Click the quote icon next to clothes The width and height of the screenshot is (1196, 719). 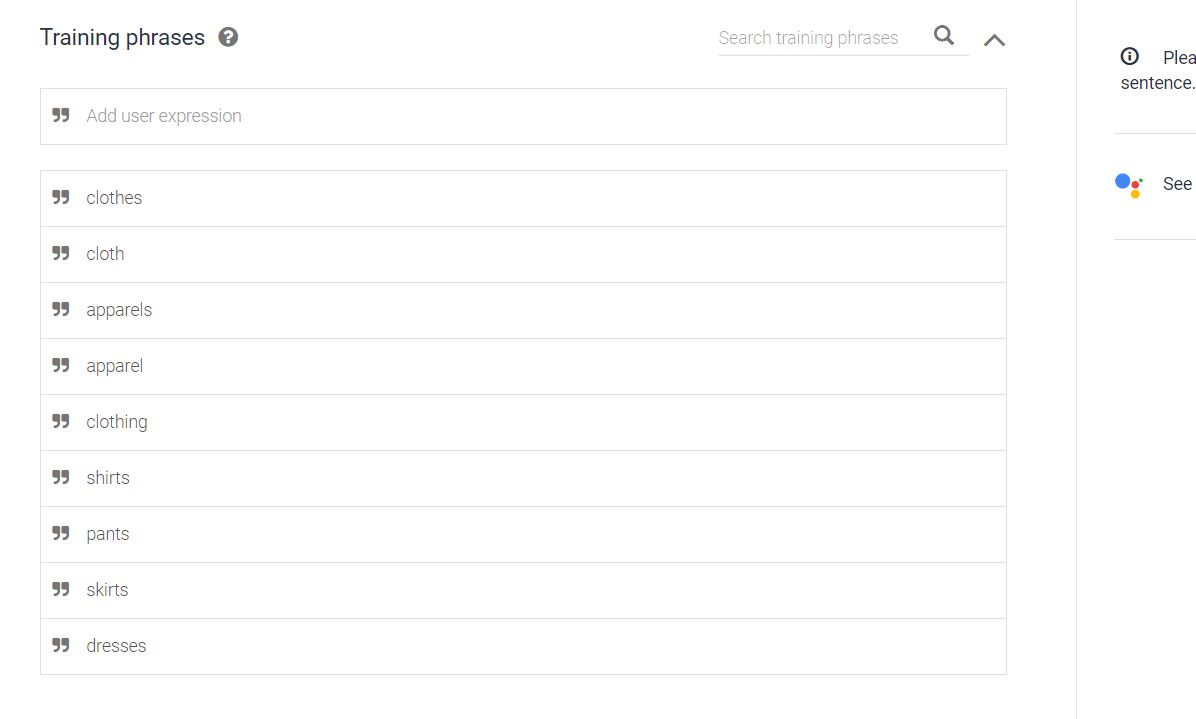click(x=61, y=197)
